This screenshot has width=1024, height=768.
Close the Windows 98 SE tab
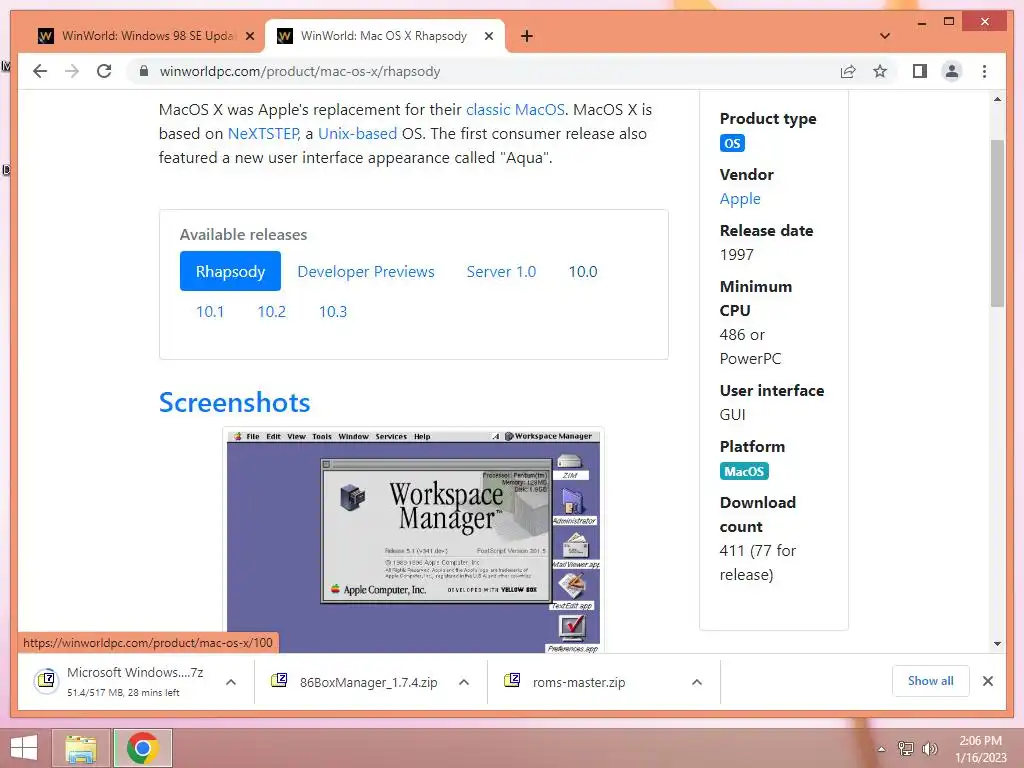[x=249, y=37]
